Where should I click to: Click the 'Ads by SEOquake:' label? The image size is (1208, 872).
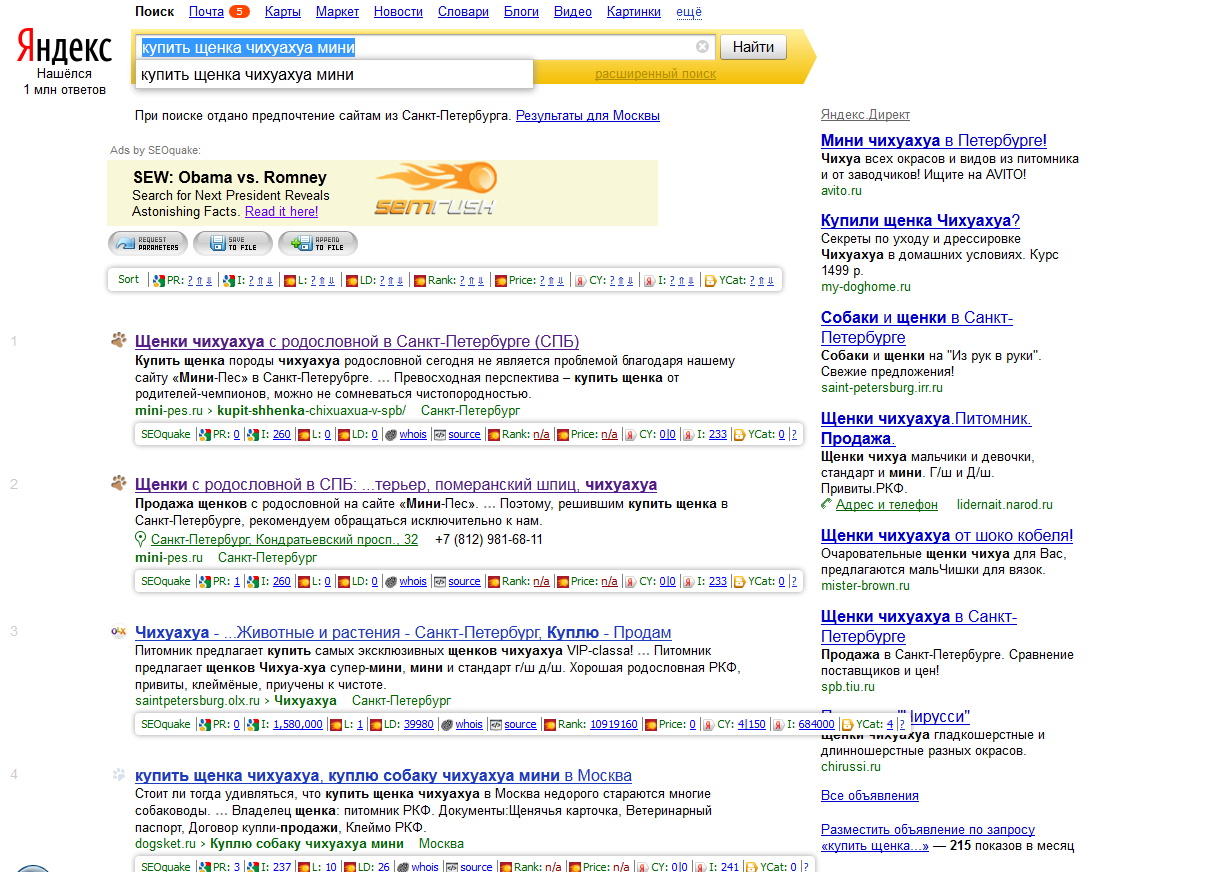coord(155,150)
